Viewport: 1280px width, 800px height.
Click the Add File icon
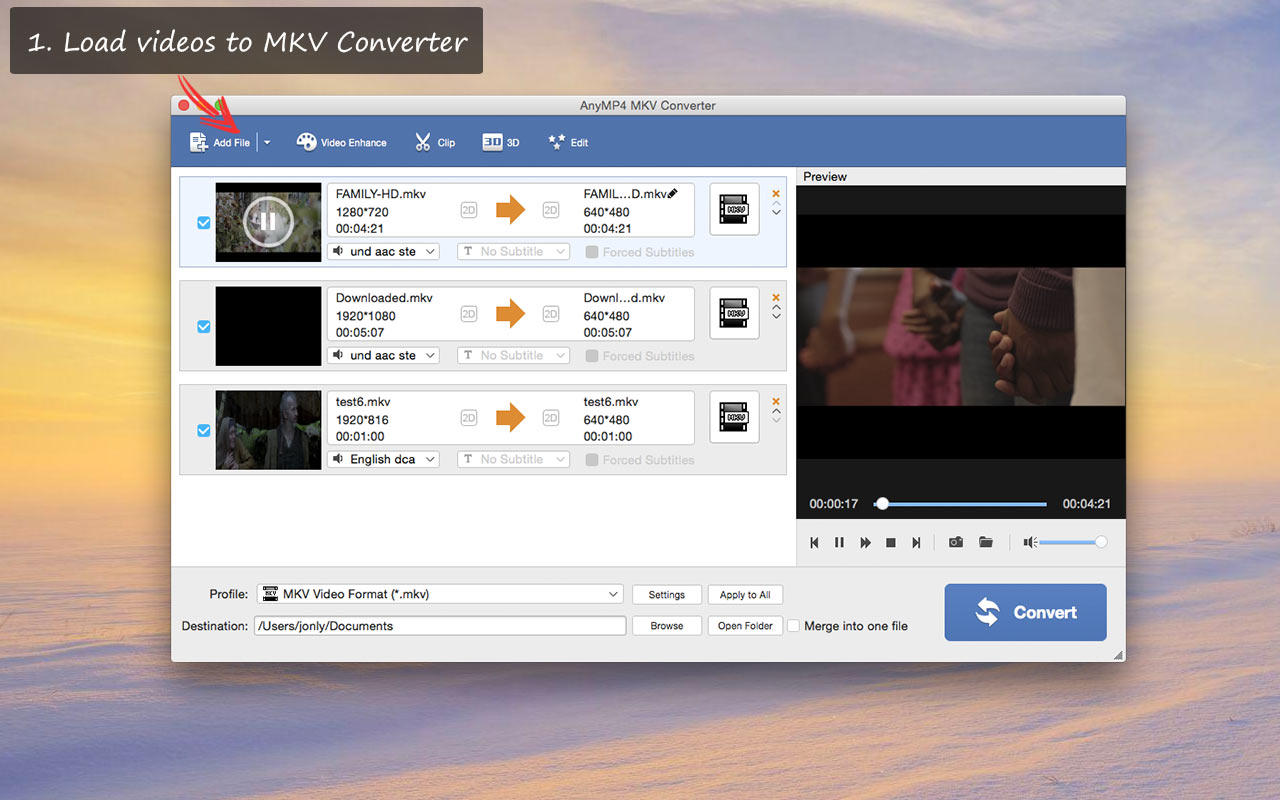click(200, 143)
